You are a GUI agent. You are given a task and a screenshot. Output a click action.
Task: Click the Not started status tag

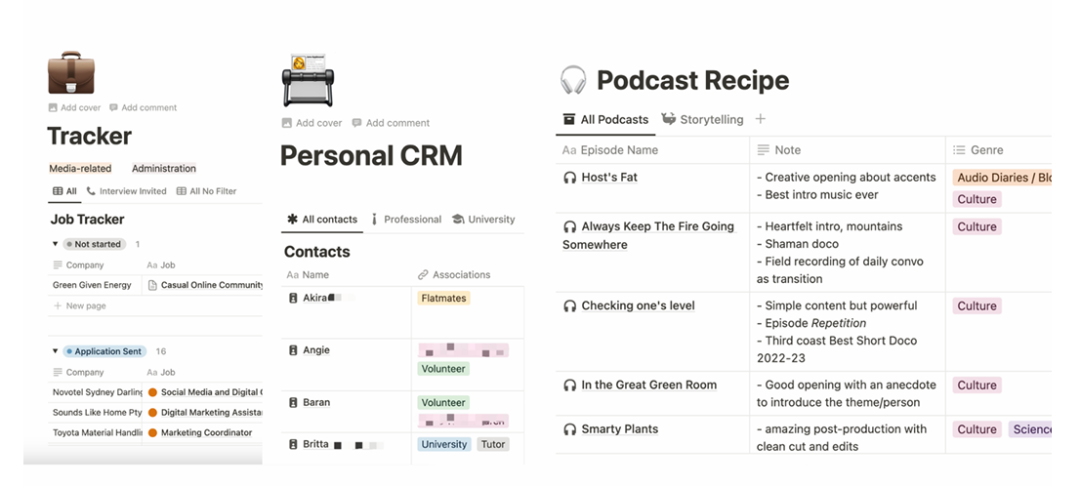pos(94,244)
